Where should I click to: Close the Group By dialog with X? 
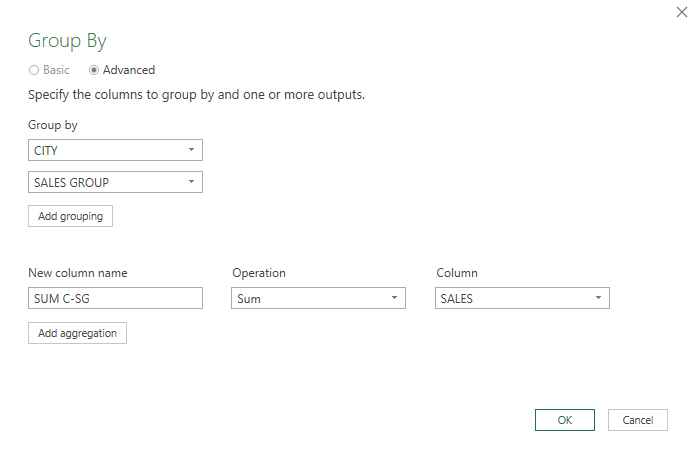tap(682, 12)
